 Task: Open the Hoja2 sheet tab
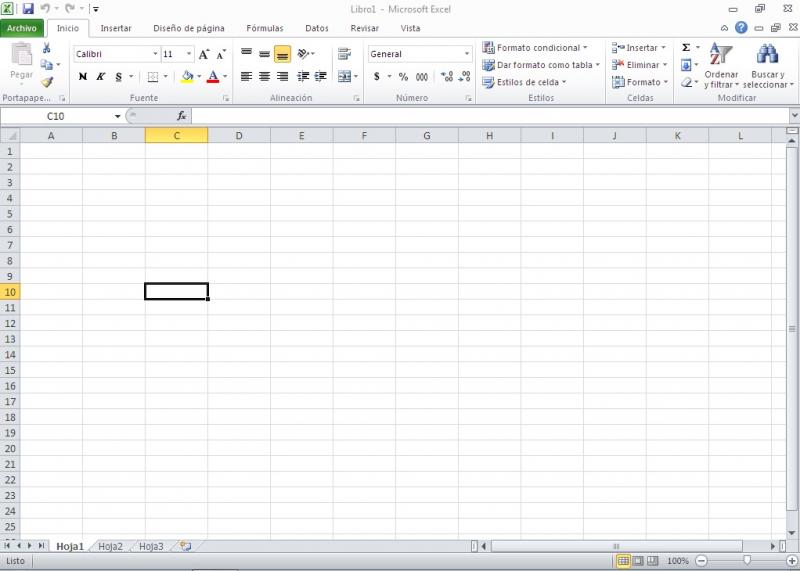tap(110, 546)
